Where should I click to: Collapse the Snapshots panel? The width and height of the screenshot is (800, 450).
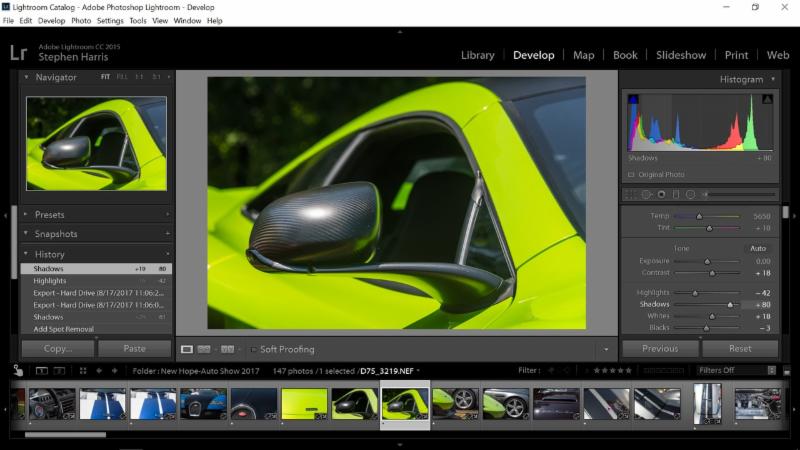pyautogui.click(x=26, y=233)
